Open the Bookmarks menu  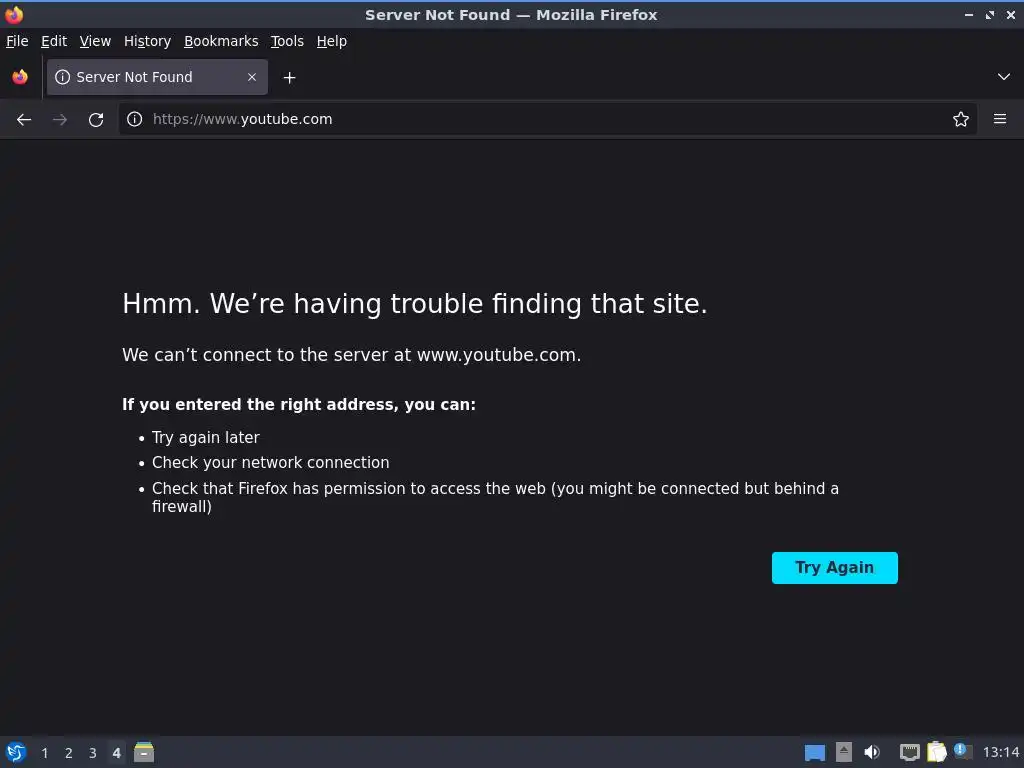pyautogui.click(x=221, y=41)
